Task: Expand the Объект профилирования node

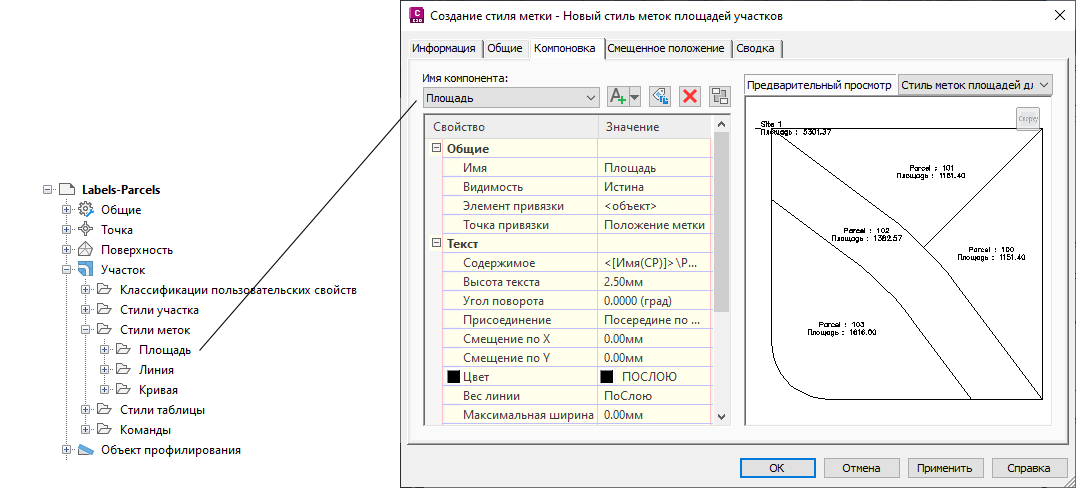Action: point(67,450)
